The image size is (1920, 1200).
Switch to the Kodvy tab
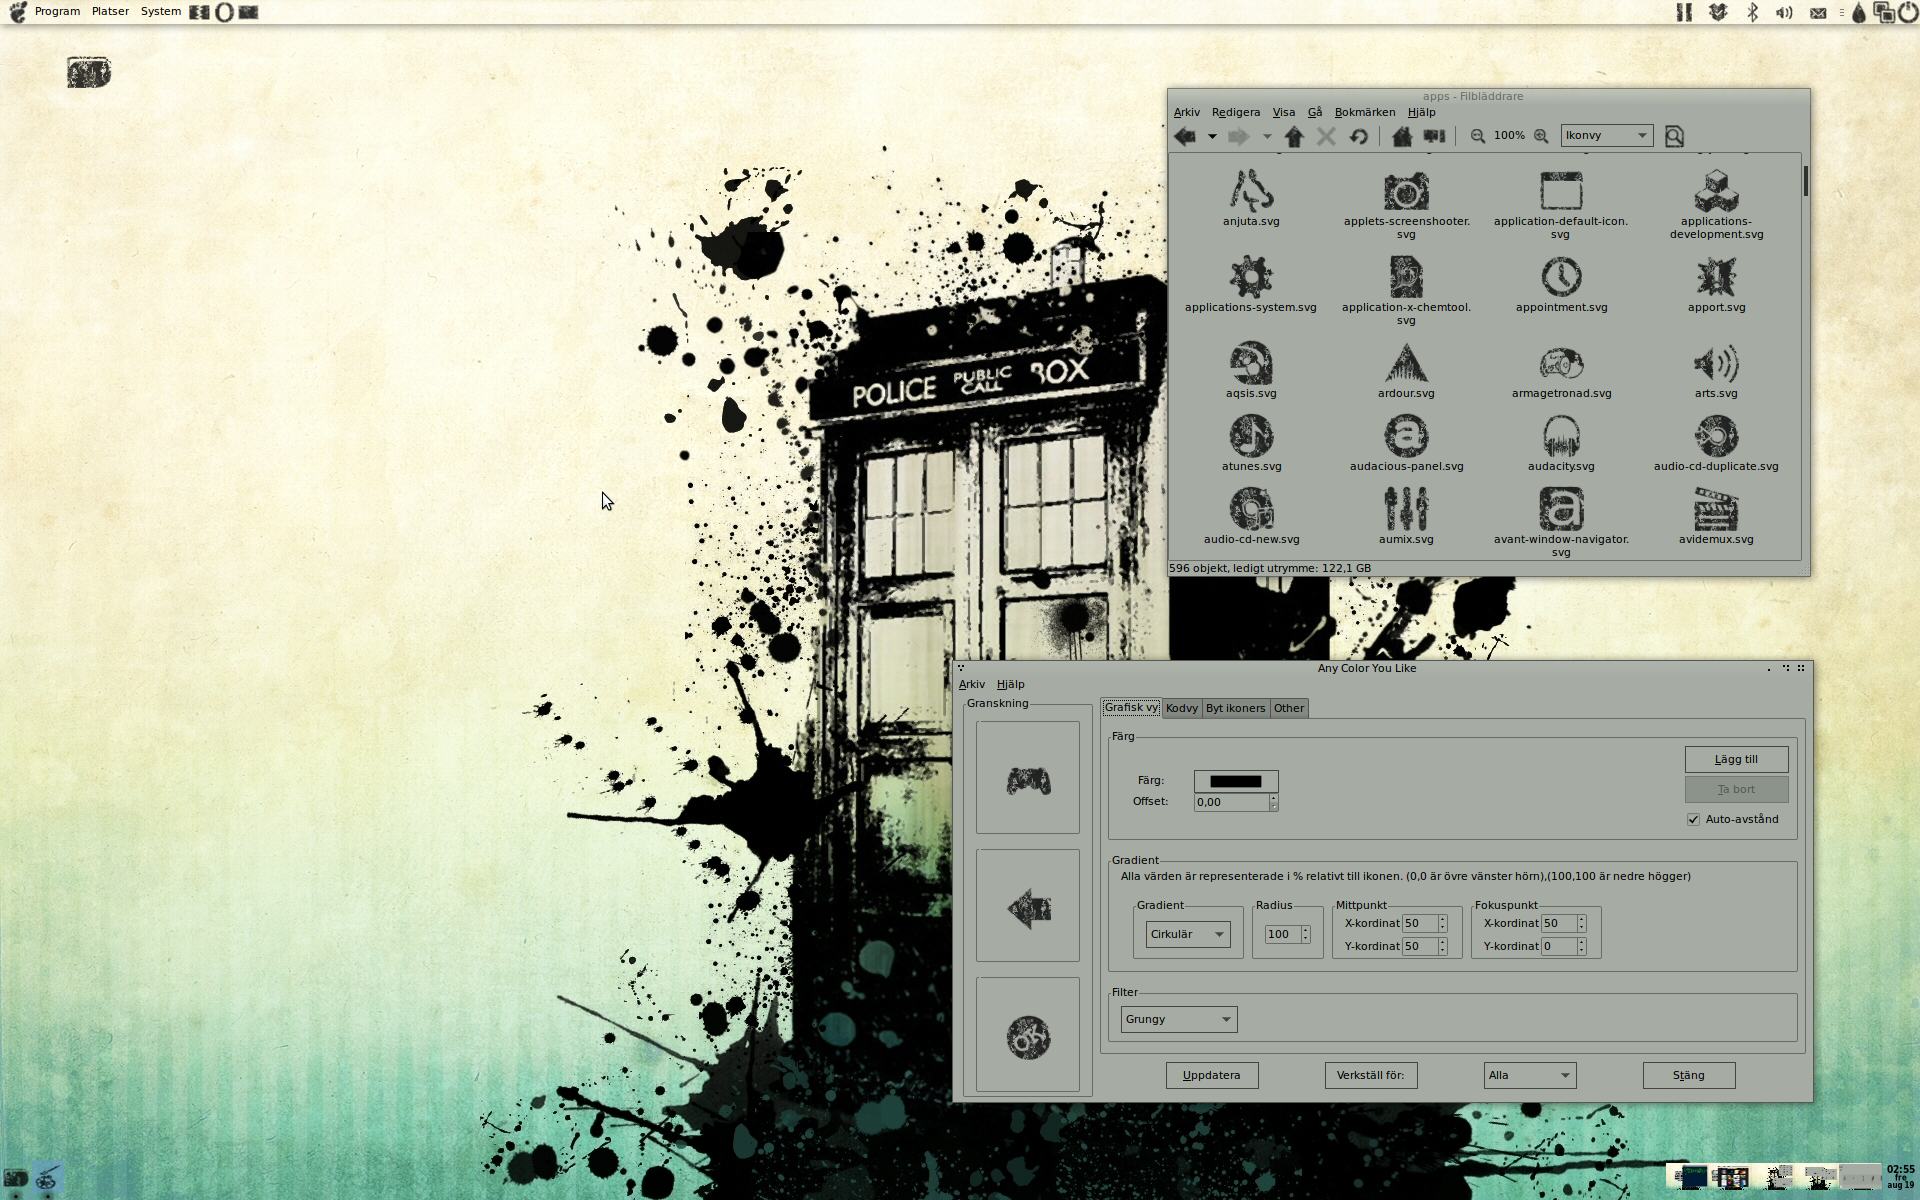coord(1181,708)
